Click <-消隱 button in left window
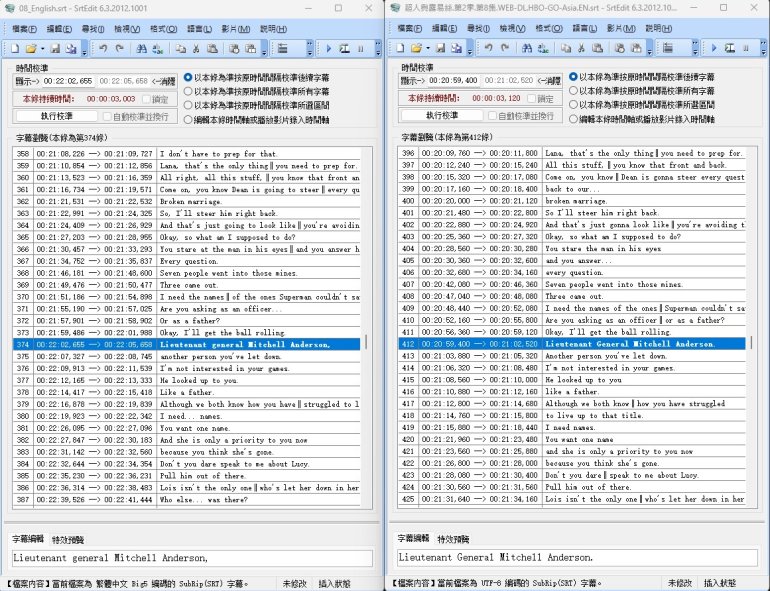Image resolution: width=770 pixels, height=591 pixels. click(164, 81)
